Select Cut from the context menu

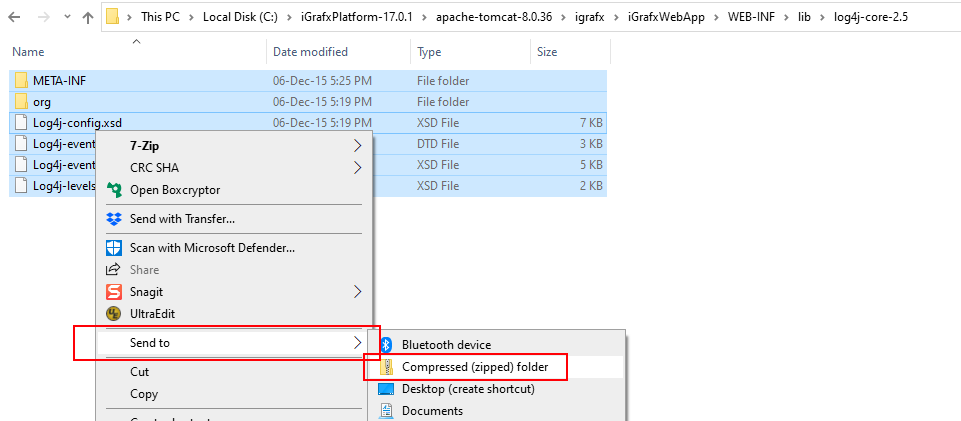click(x=140, y=372)
